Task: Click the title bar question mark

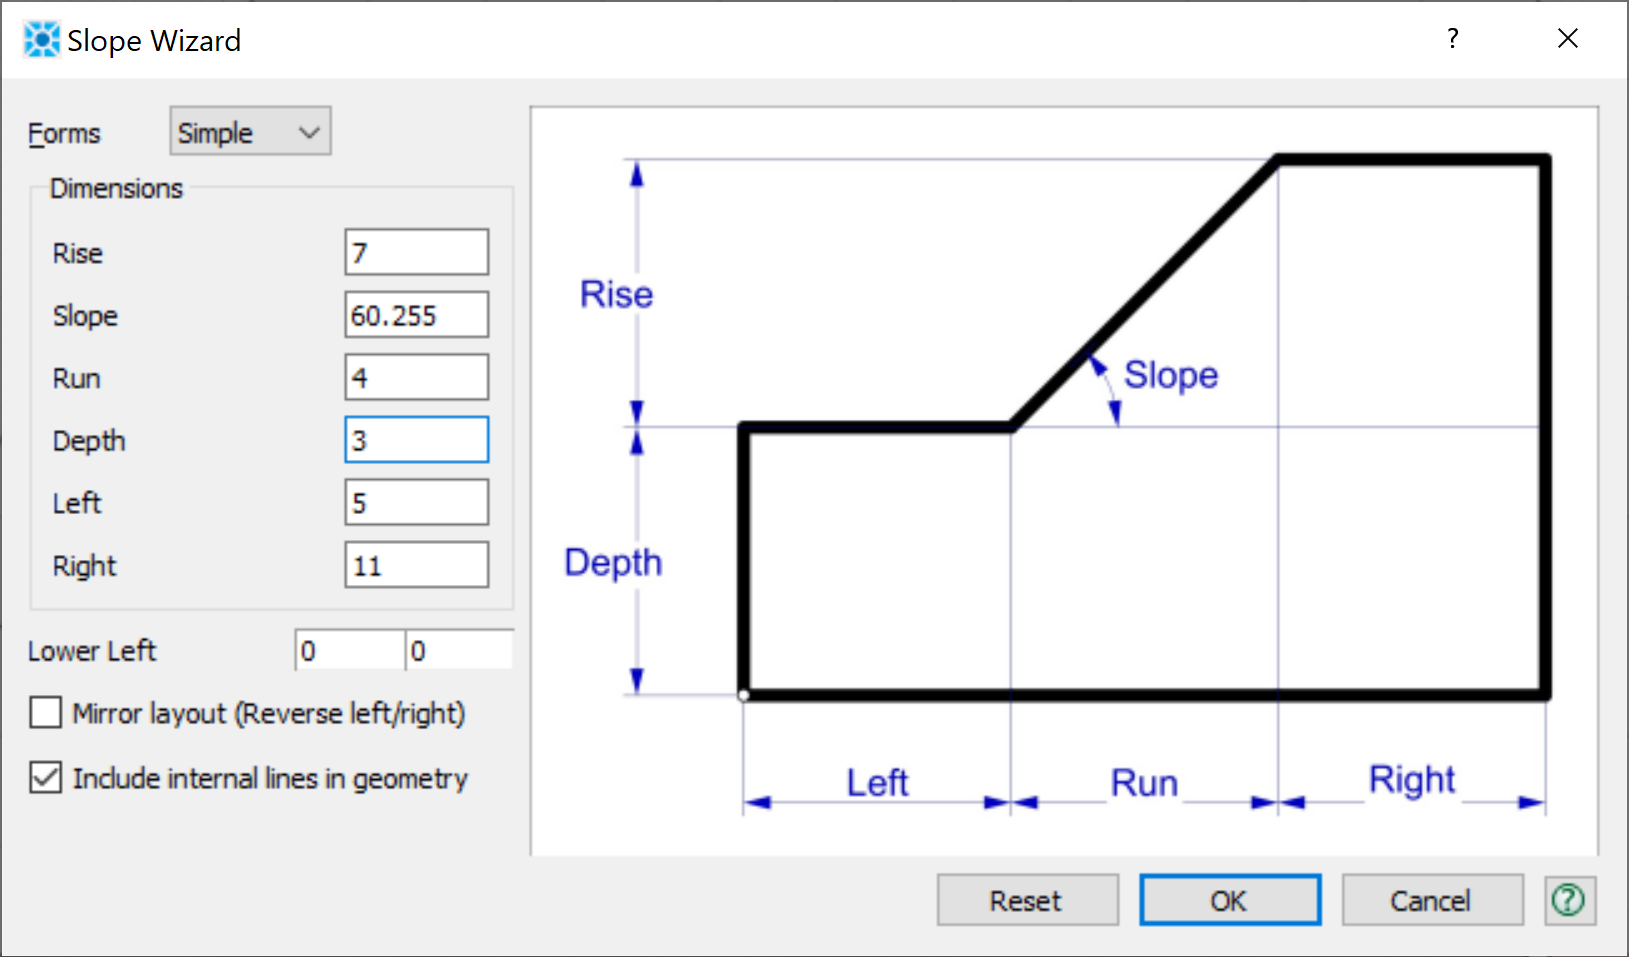Action: pyautogui.click(x=1452, y=39)
